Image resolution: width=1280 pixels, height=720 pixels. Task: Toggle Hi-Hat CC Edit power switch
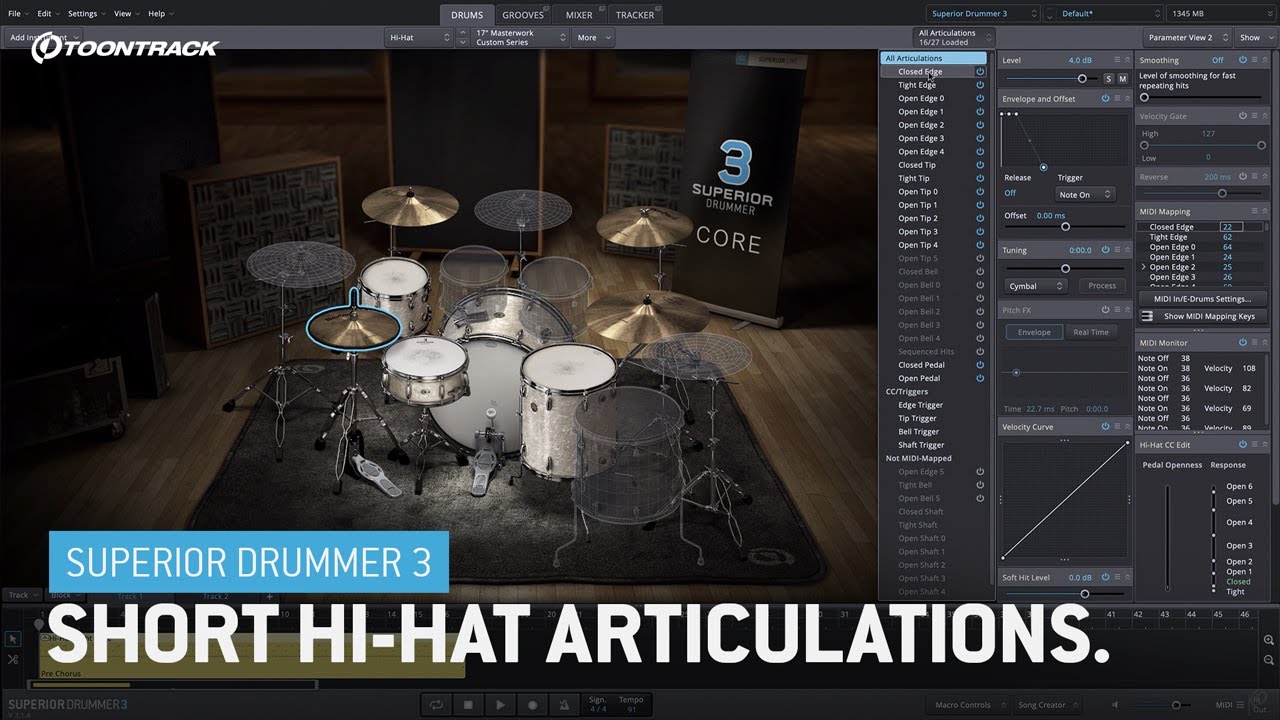(x=1242, y=444)
